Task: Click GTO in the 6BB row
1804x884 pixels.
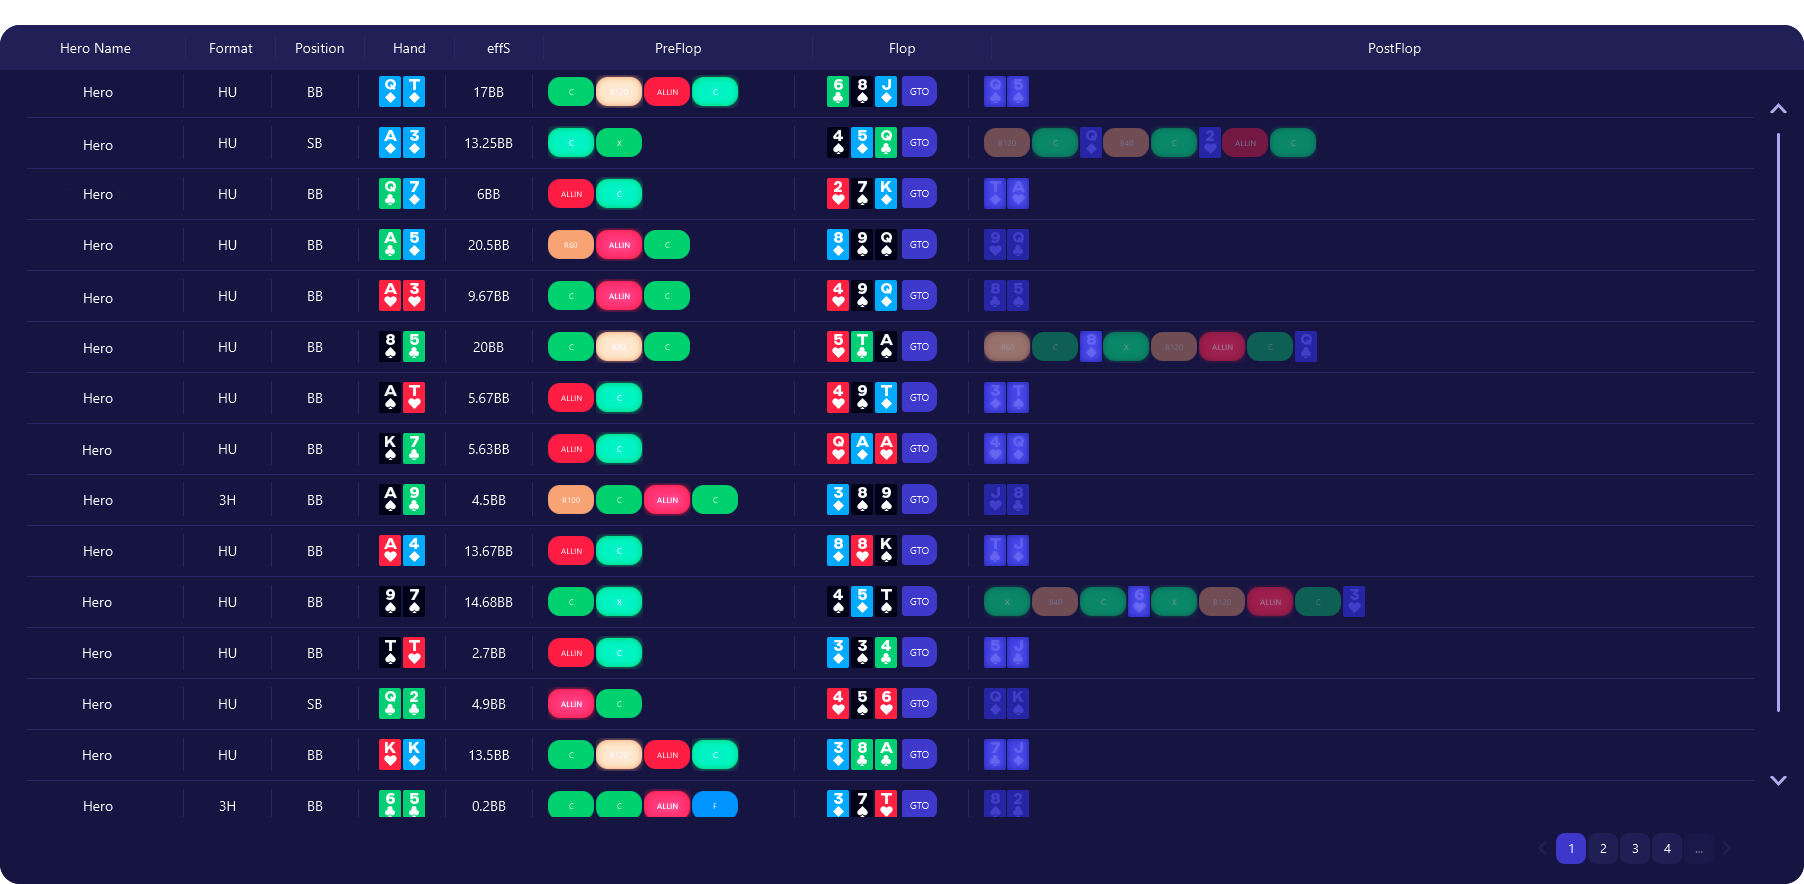Action: click(919, 194)
